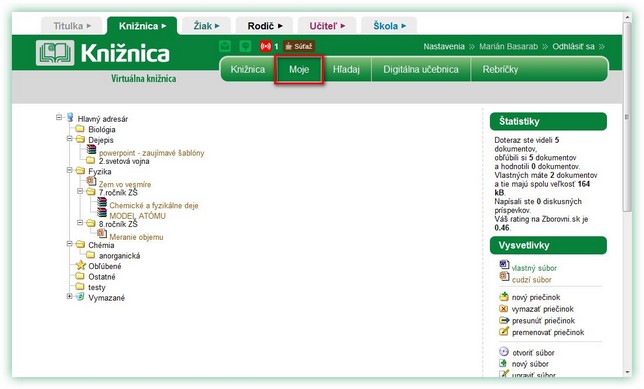
Task: Open the Digitálna učebnica menu item
Action: (421, 69)
